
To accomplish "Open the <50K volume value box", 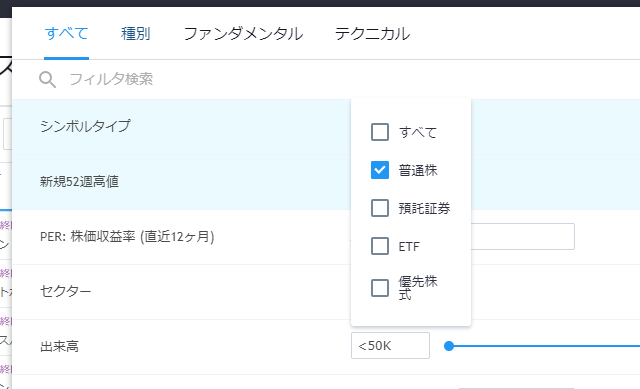I will click(390, 346).
